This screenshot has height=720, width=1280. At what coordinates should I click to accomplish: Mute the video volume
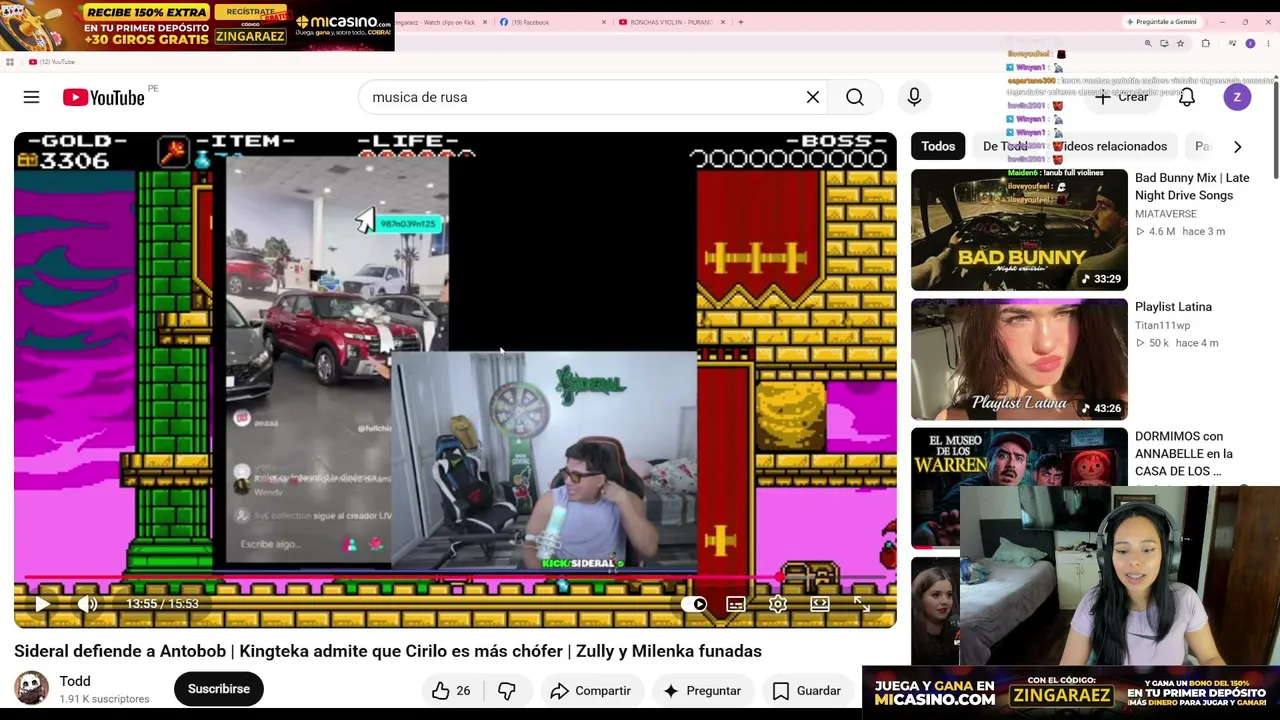[x=88, y=604]
